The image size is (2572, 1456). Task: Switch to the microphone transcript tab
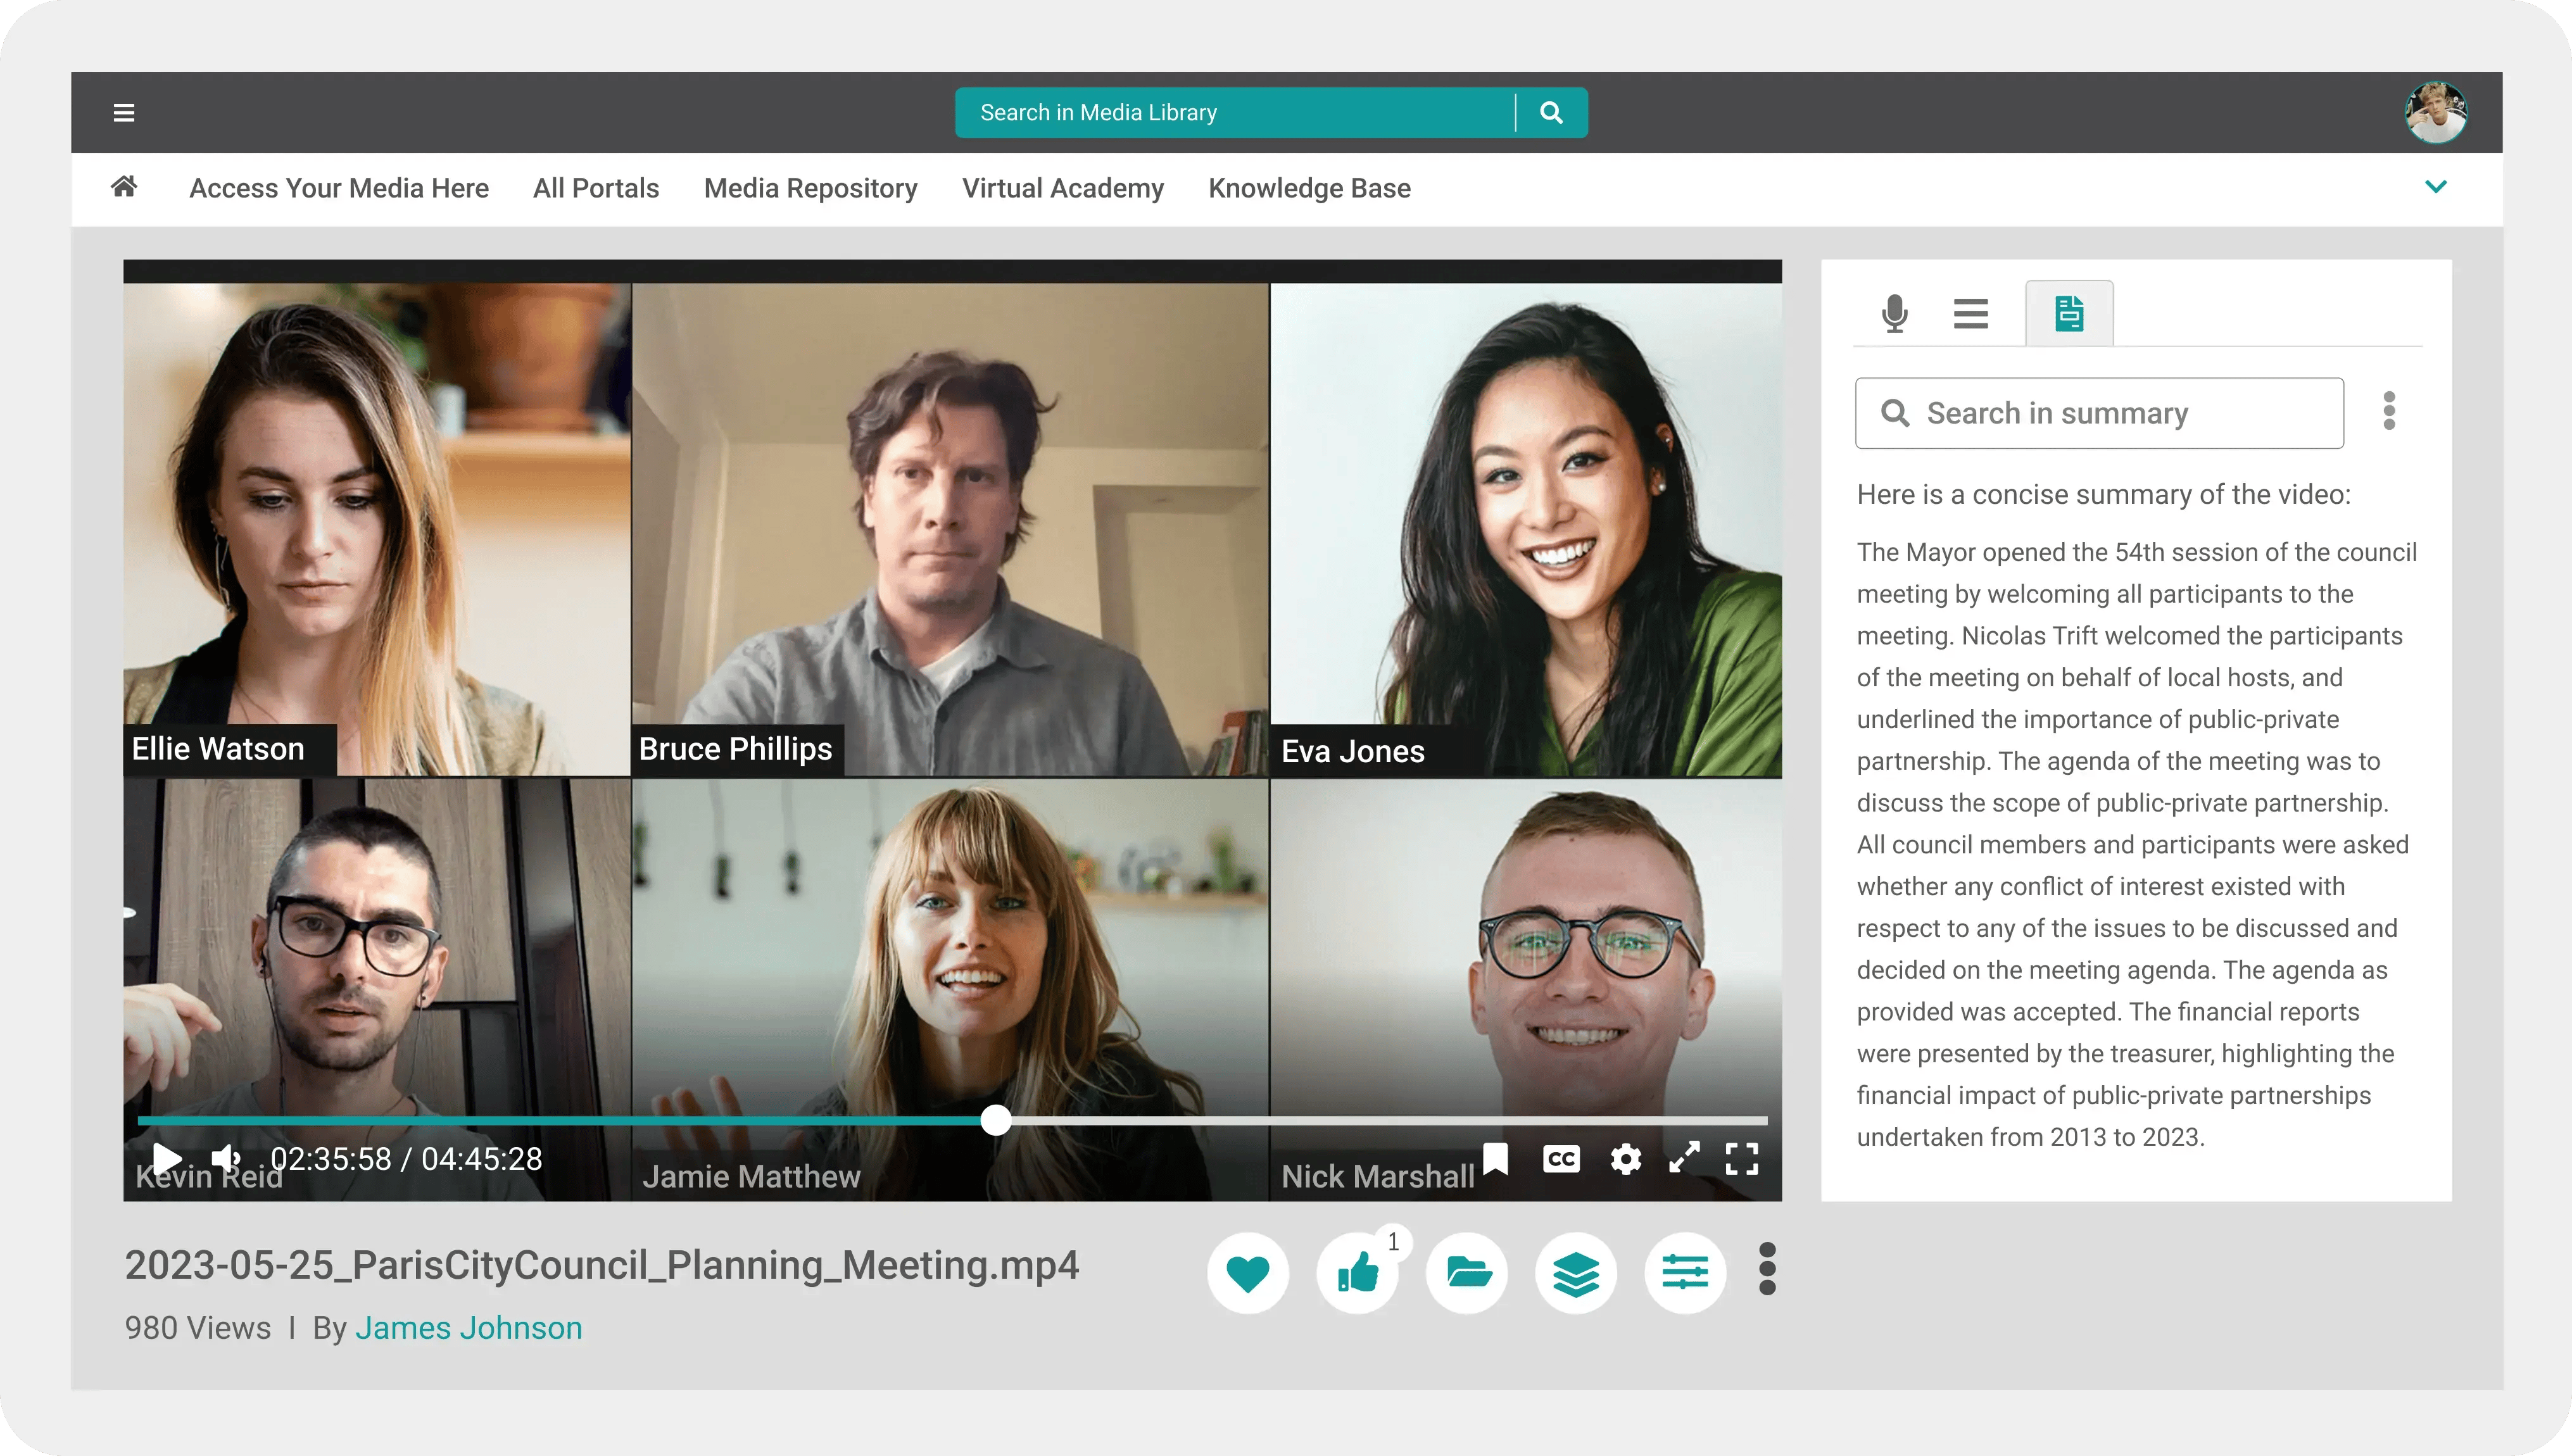[1894, 314]
